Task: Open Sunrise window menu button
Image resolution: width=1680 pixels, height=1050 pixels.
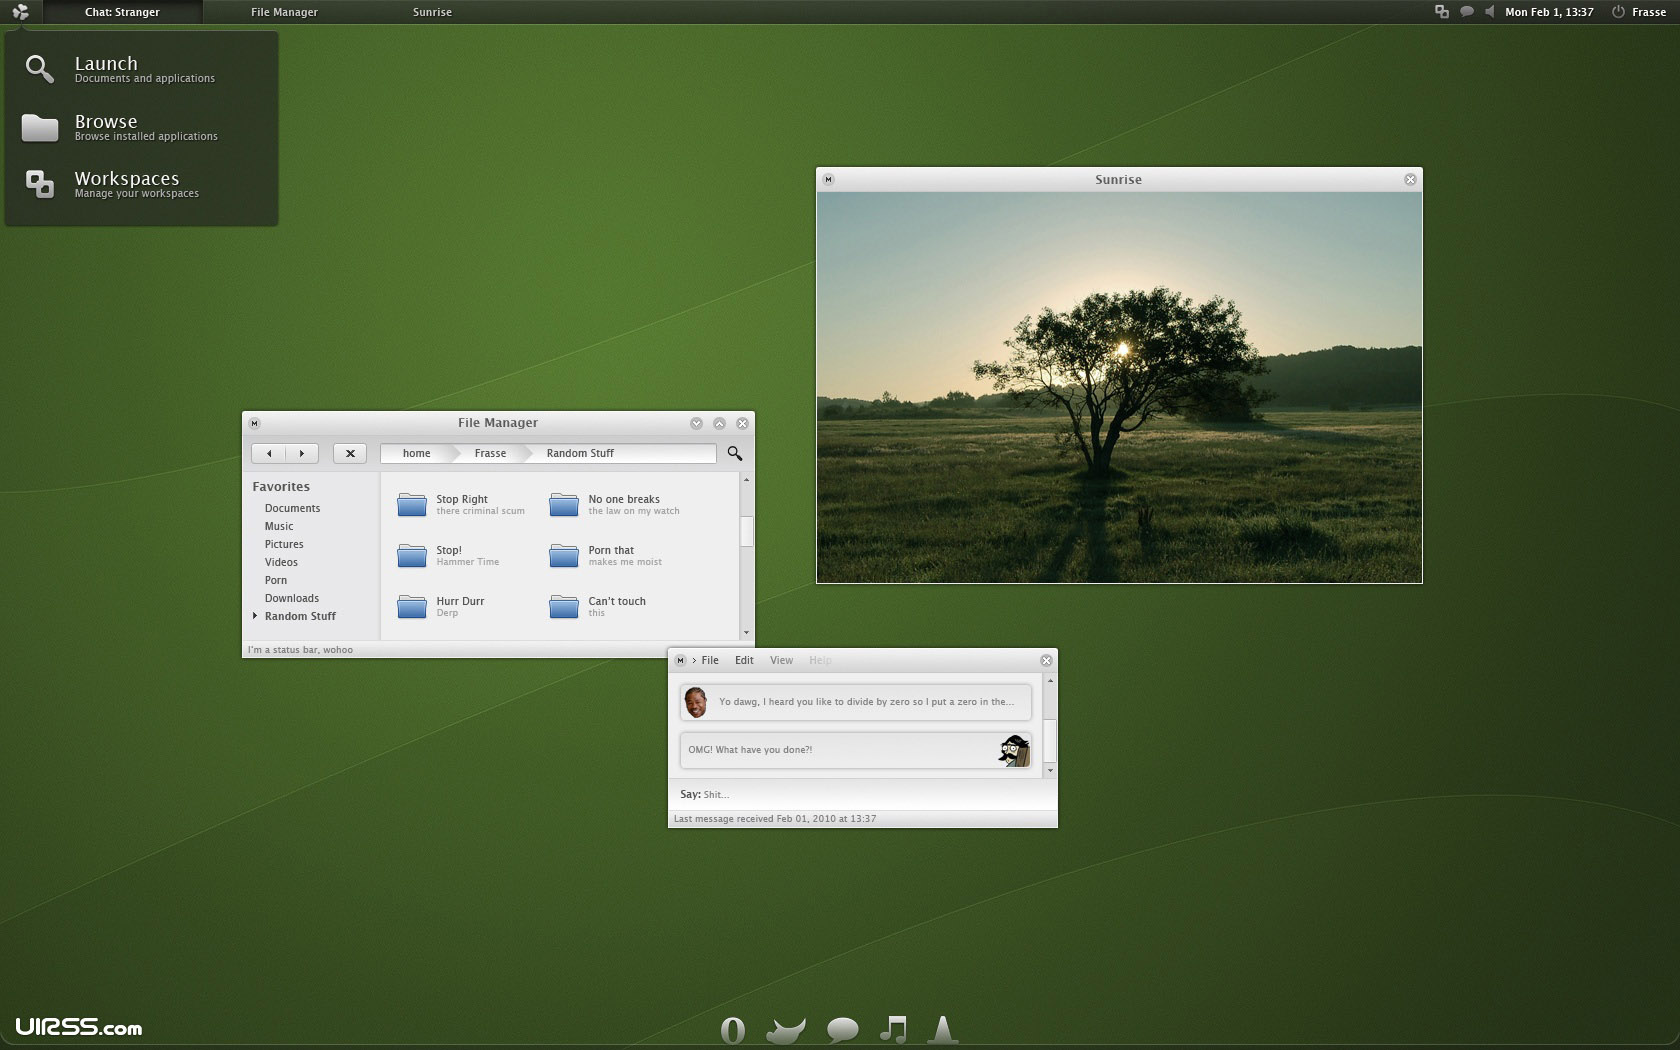Action: (x=828, y=180)
